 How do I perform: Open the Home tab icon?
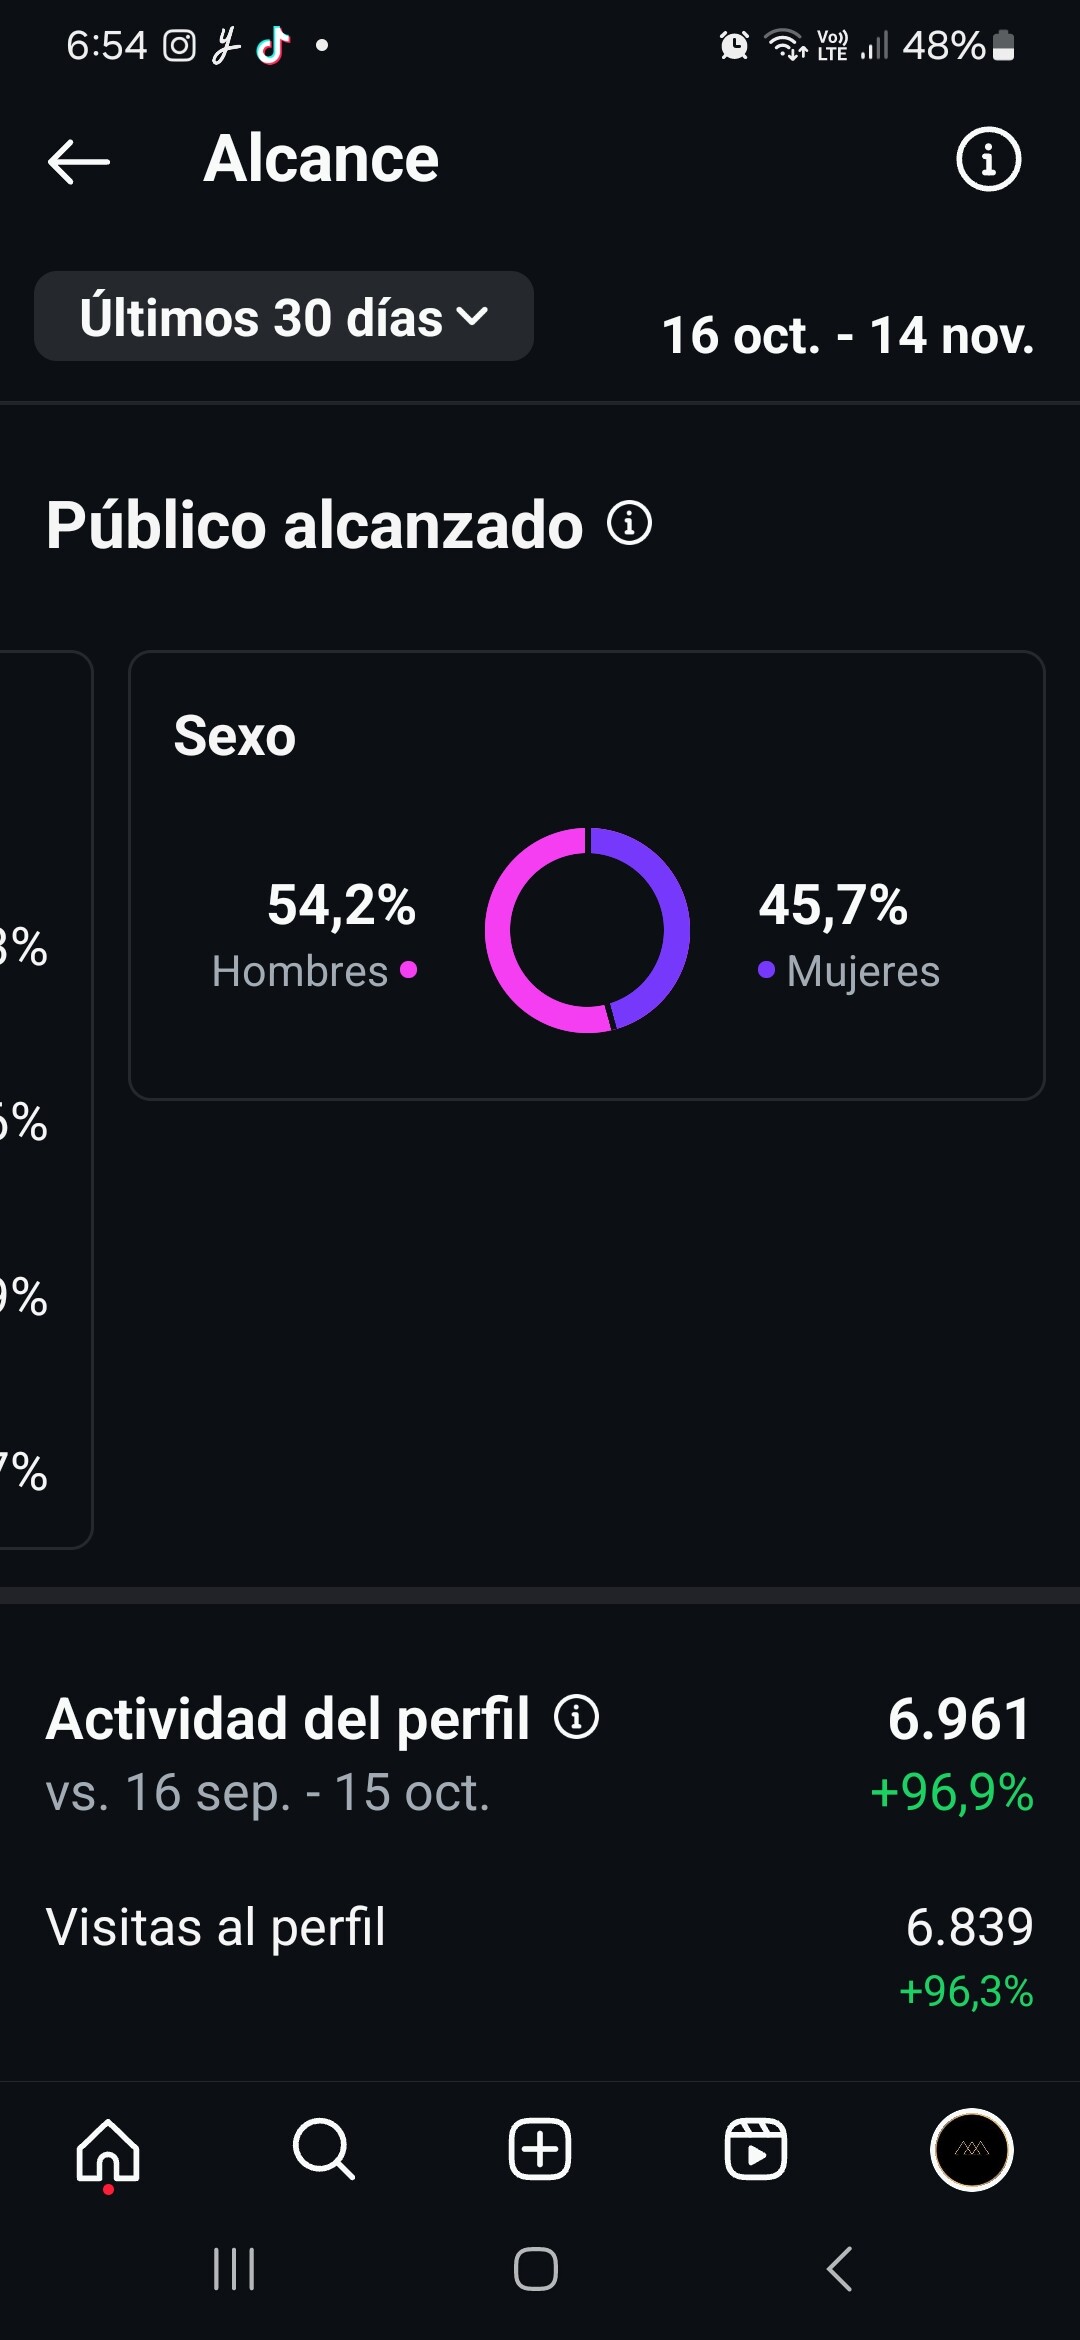point(108,2150)
